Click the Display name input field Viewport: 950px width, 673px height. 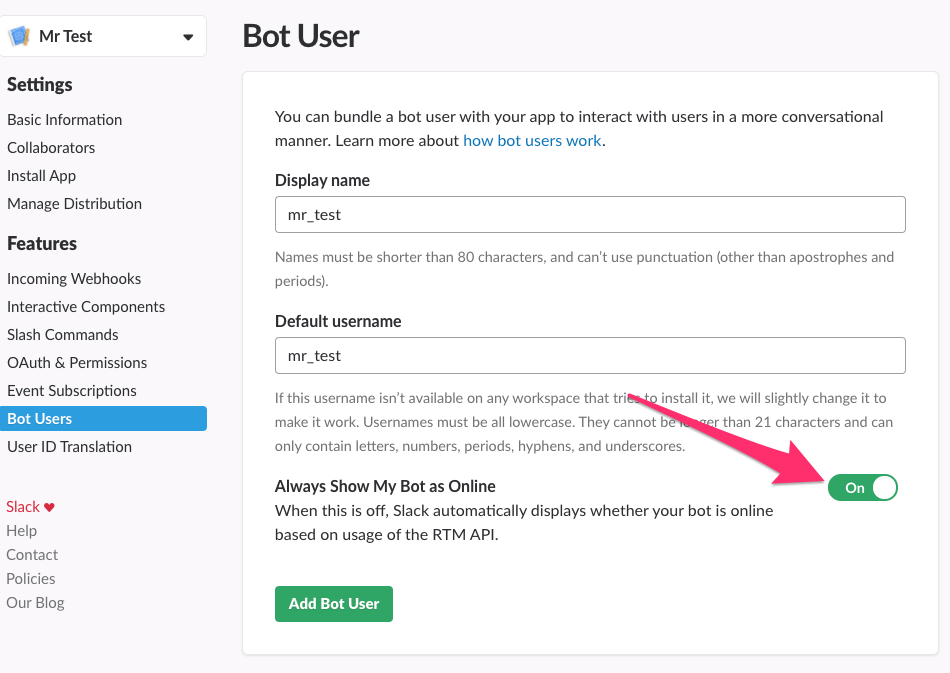590,215
